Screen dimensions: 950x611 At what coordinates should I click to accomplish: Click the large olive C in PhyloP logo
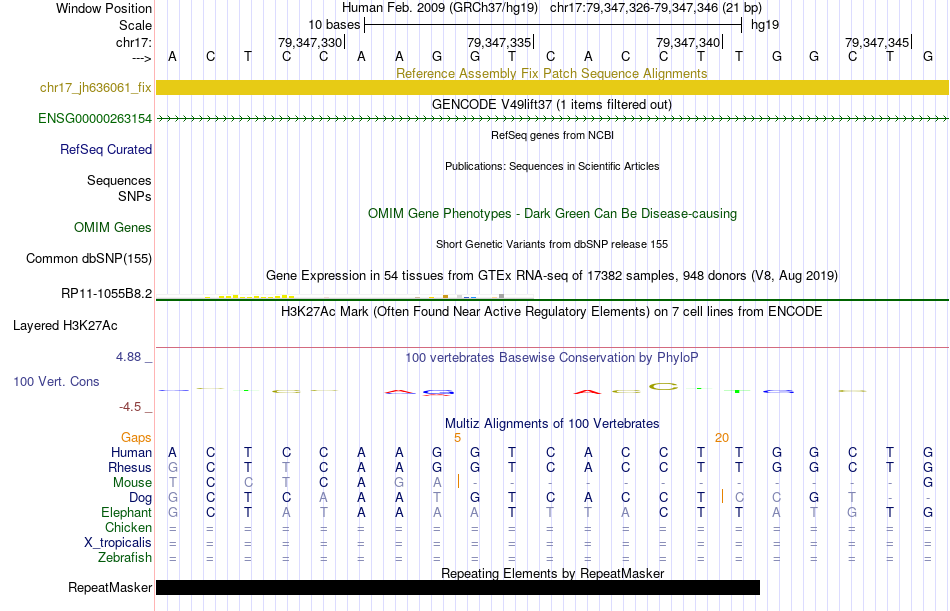663,386
